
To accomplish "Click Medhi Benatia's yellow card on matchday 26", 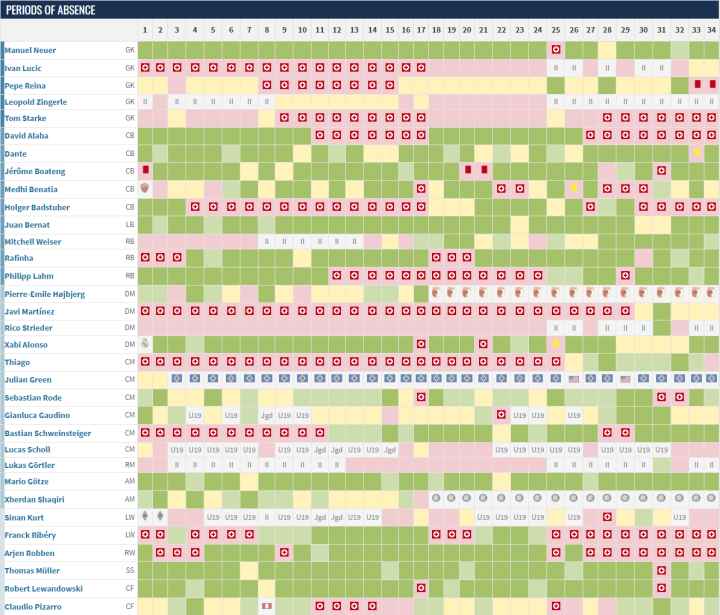I will (574, 187).
